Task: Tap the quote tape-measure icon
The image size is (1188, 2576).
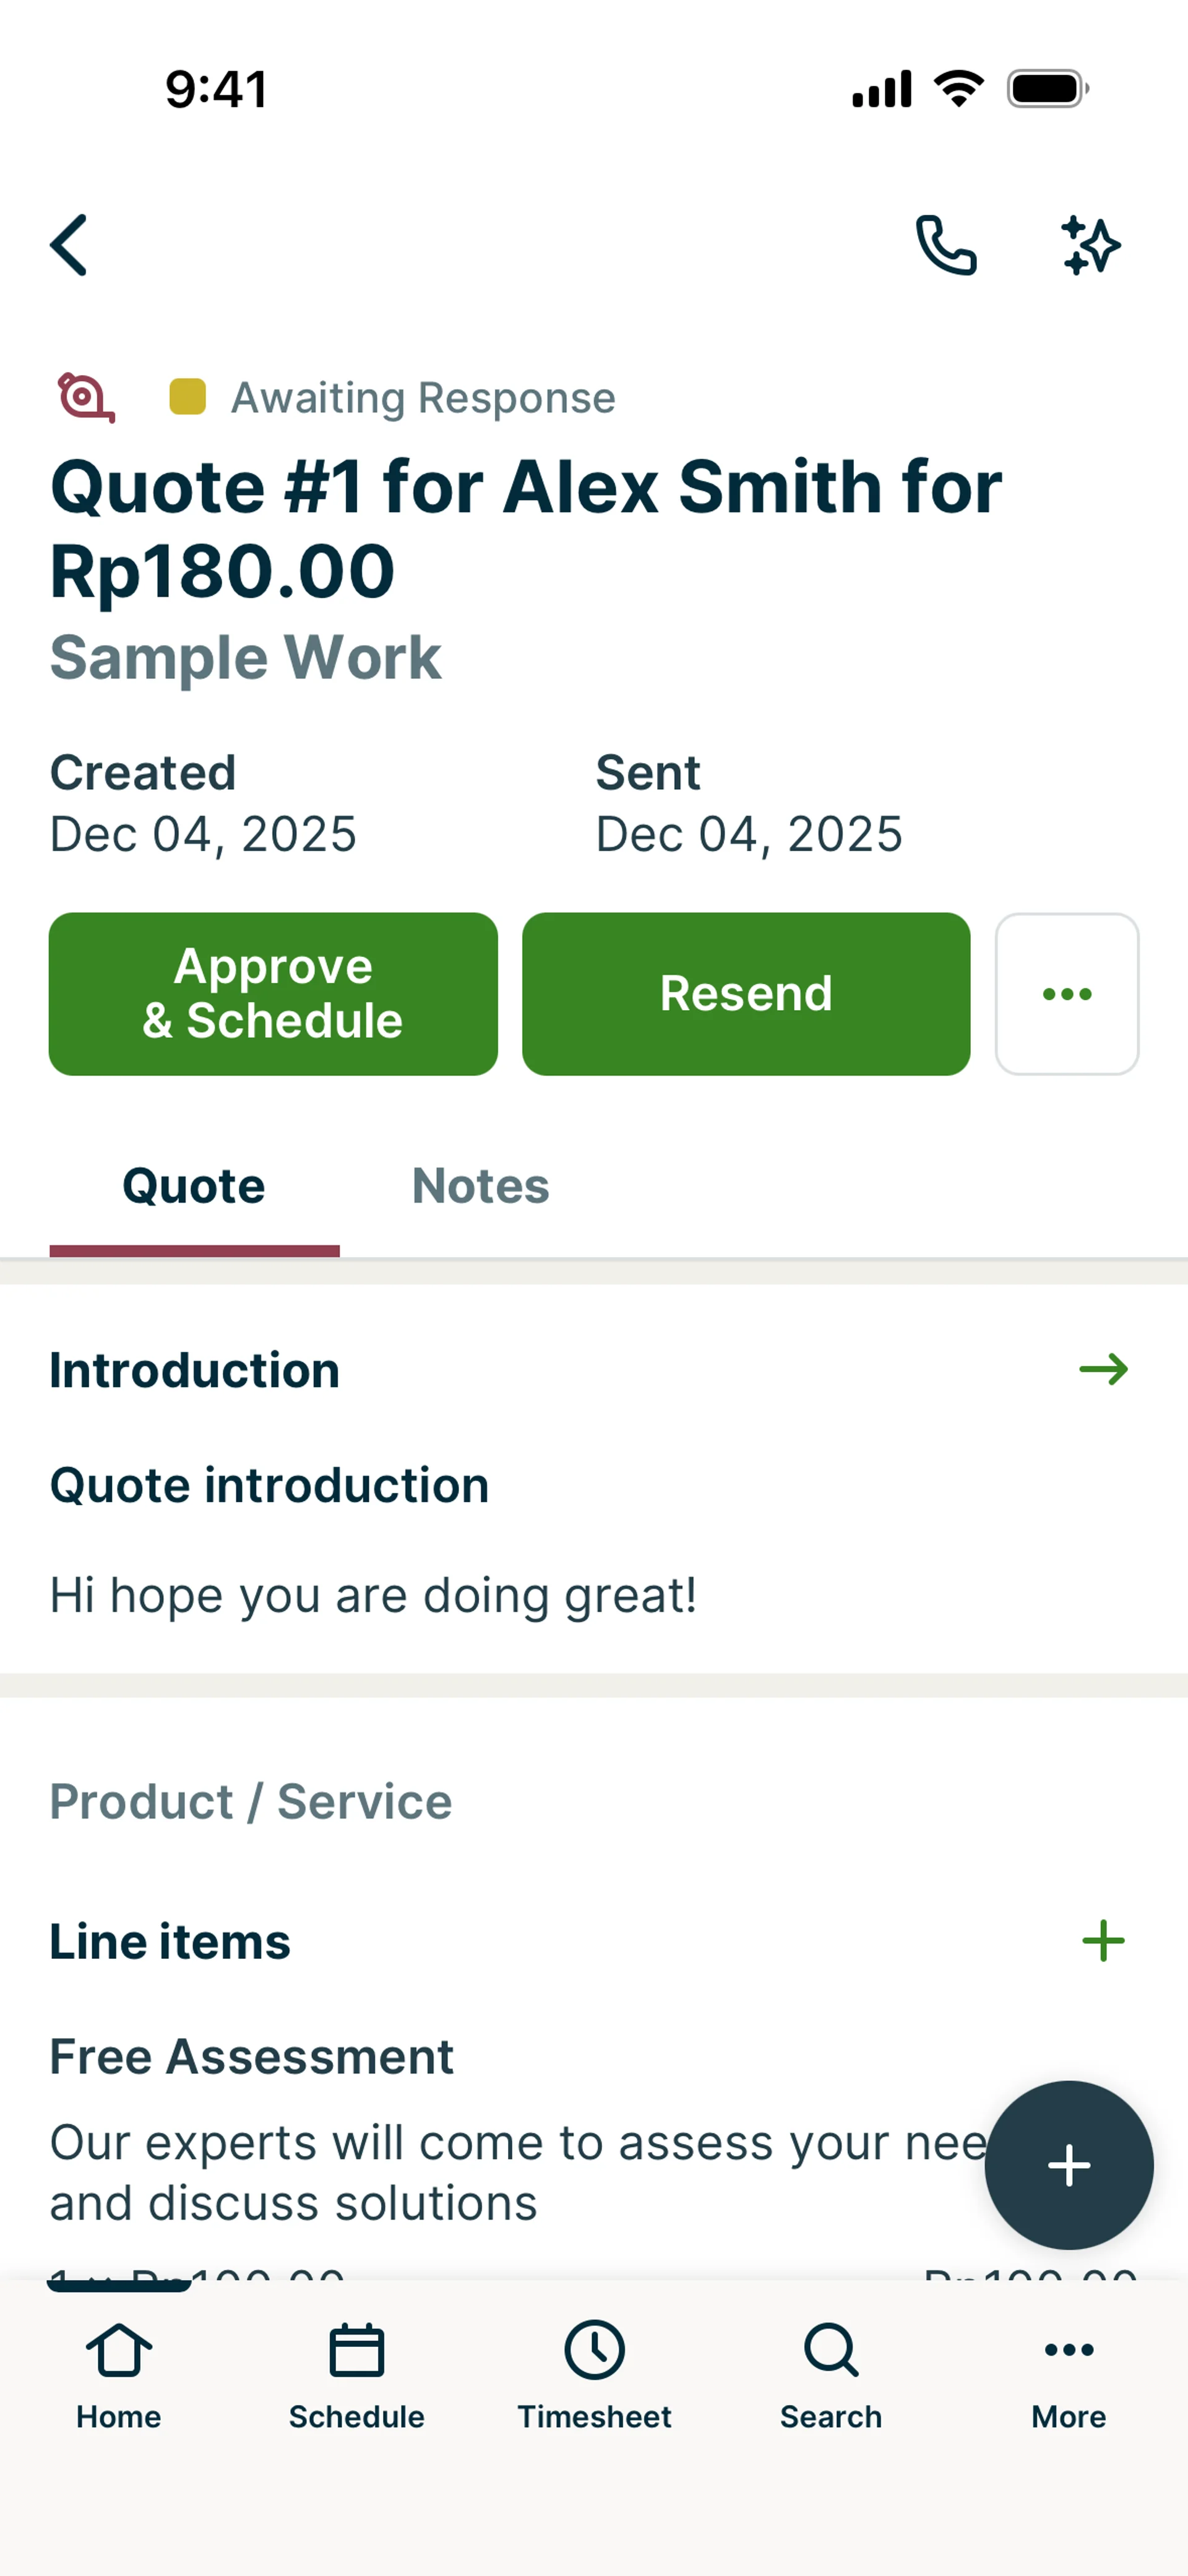Action: coord(85,397)
